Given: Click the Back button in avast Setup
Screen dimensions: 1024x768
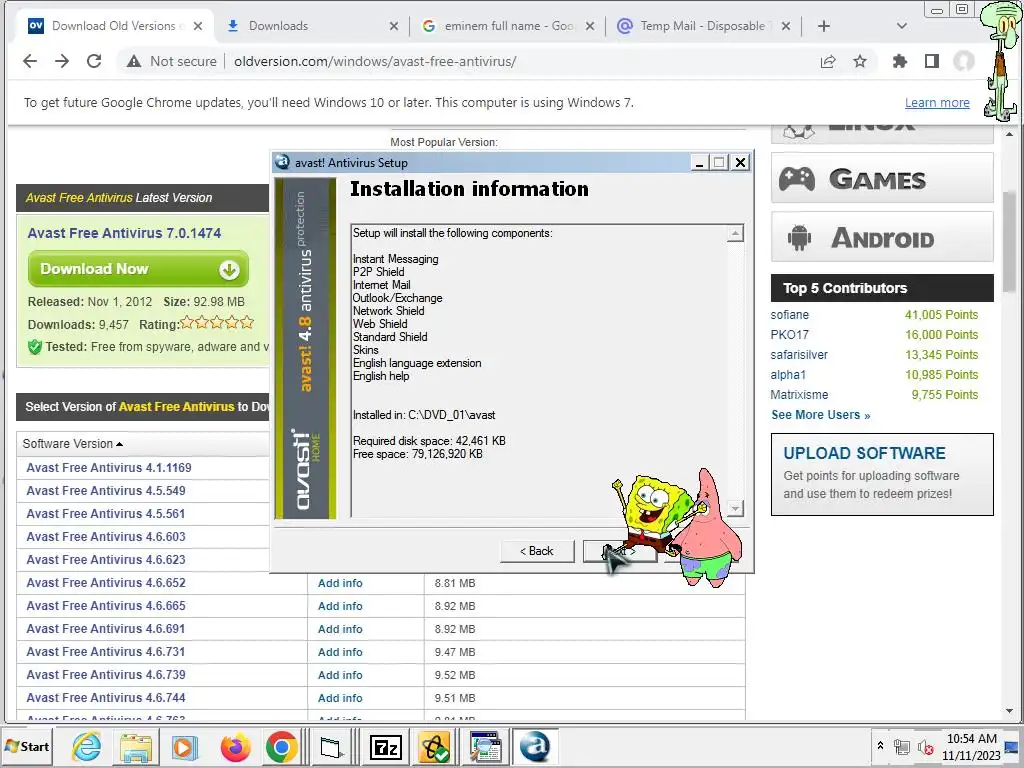Looking at the screenshot, I should pyautogui.click(x=537, y=551).
